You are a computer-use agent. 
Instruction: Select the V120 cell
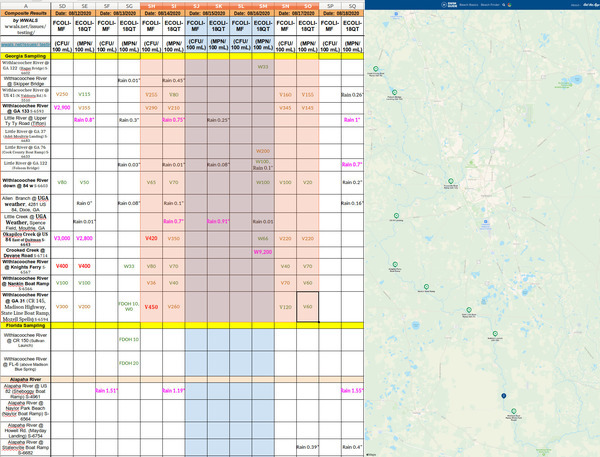tap(285, 307)
